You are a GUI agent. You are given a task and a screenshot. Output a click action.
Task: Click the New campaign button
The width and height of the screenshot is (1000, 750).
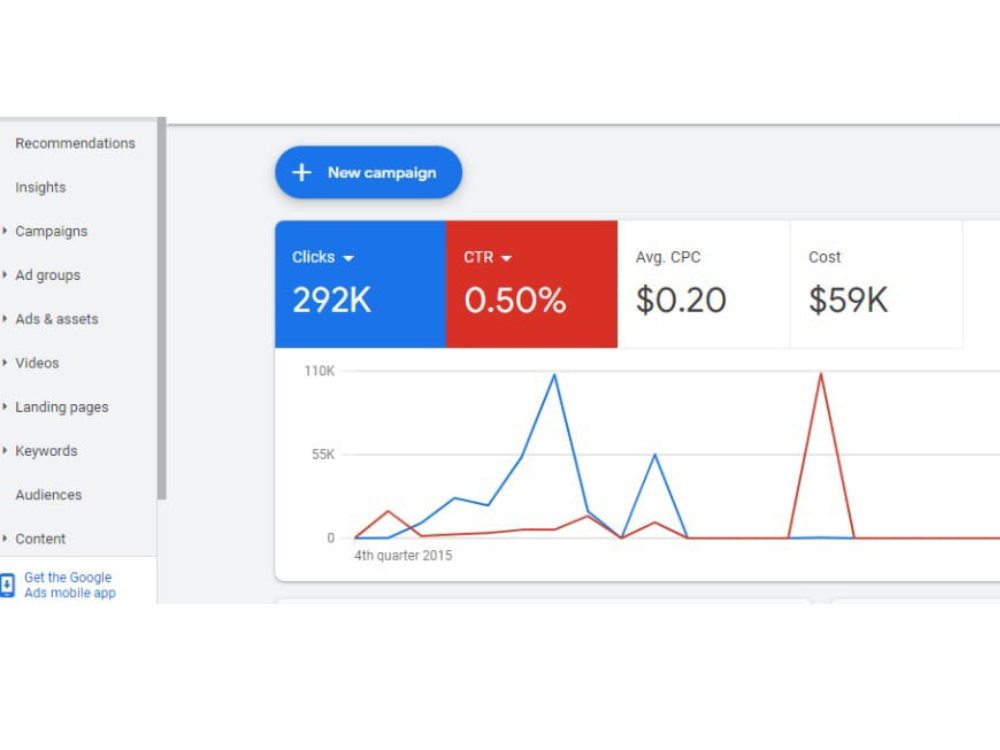[369, 172]
